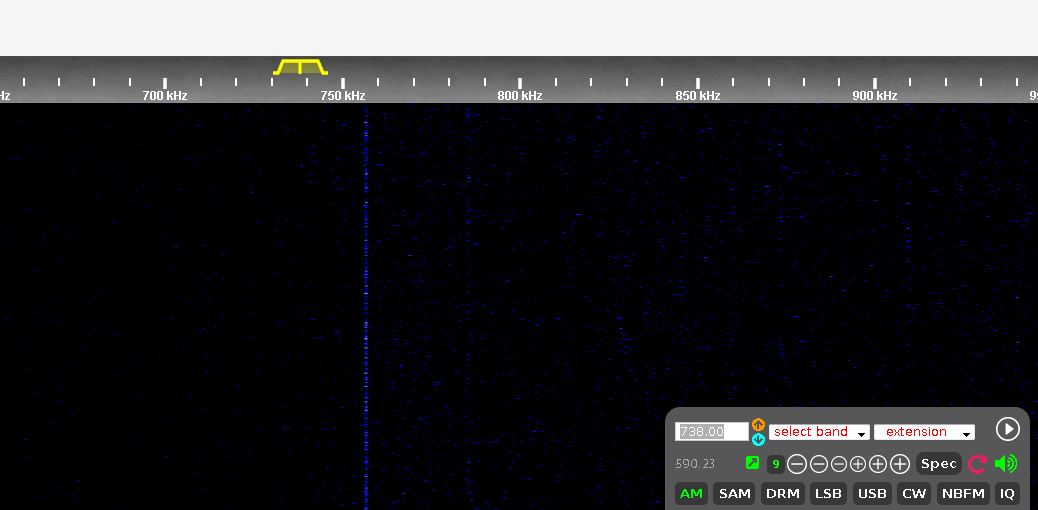Choose USB mode
Image resolution: width=1038 pixels, height=510 pixels.
(872, 493)
